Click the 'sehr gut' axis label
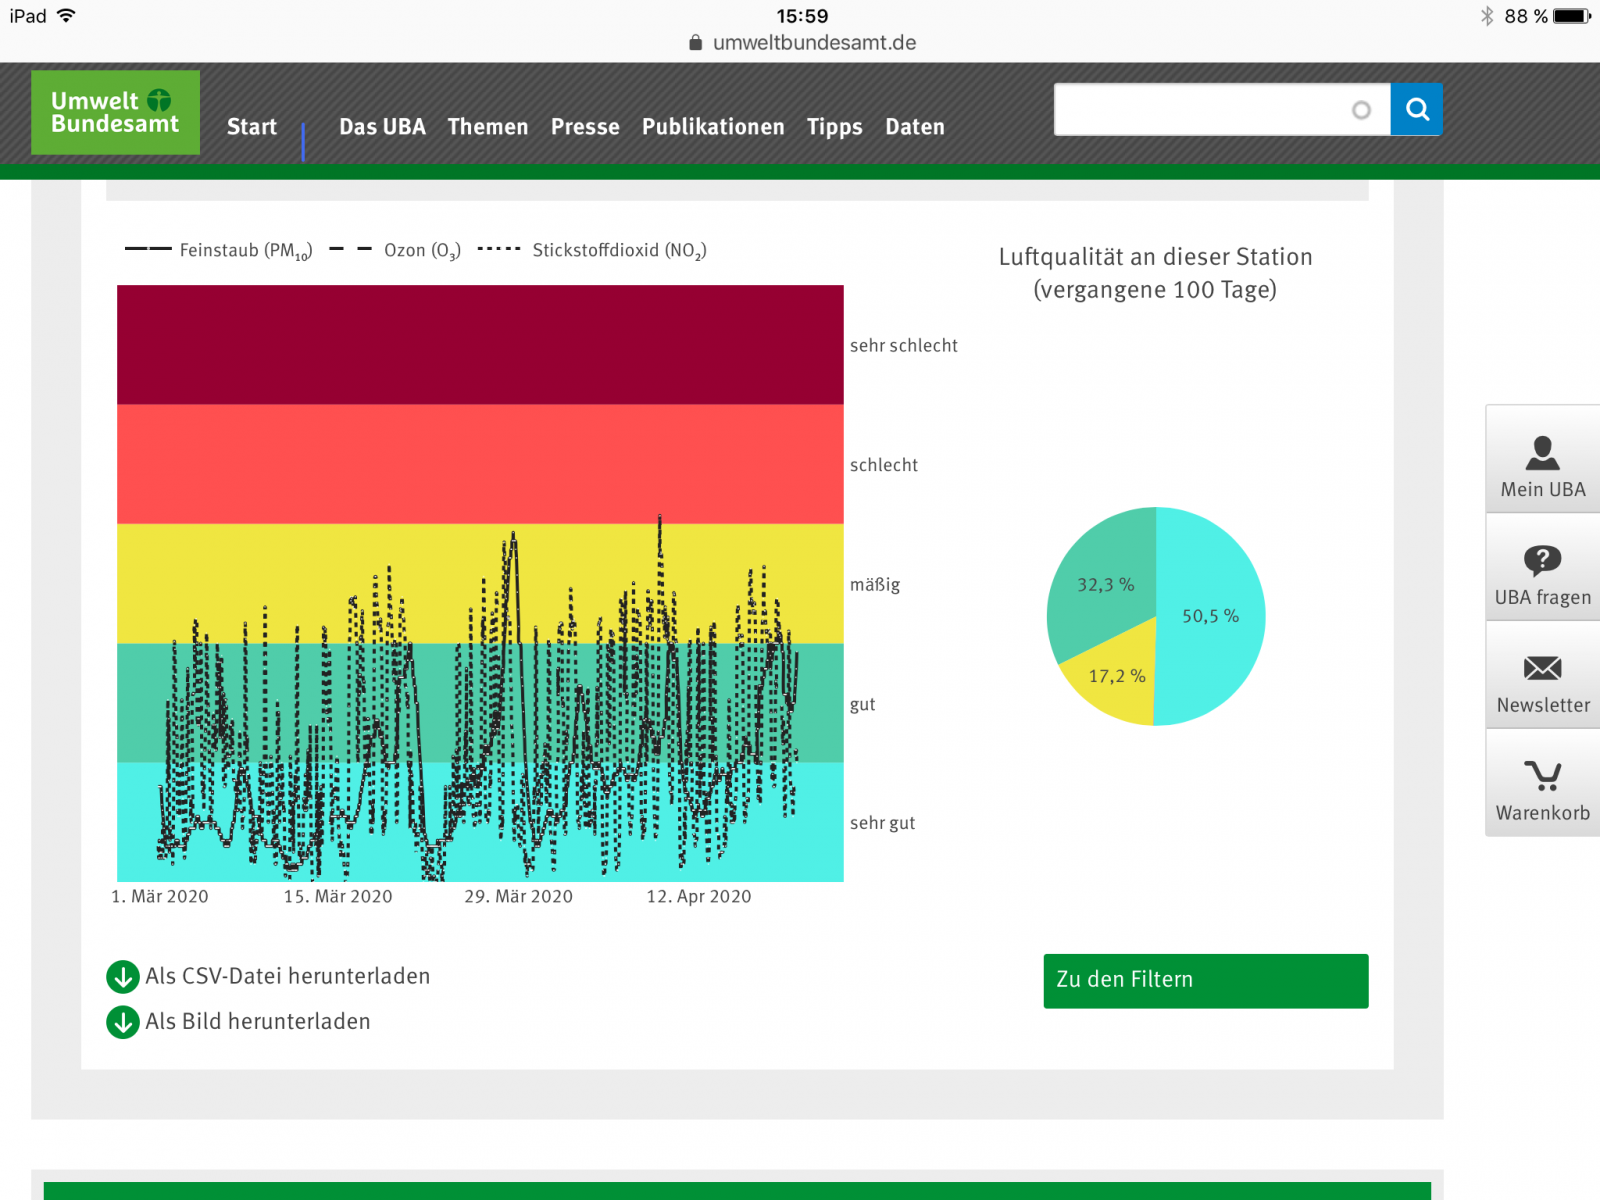 [882, 823]
